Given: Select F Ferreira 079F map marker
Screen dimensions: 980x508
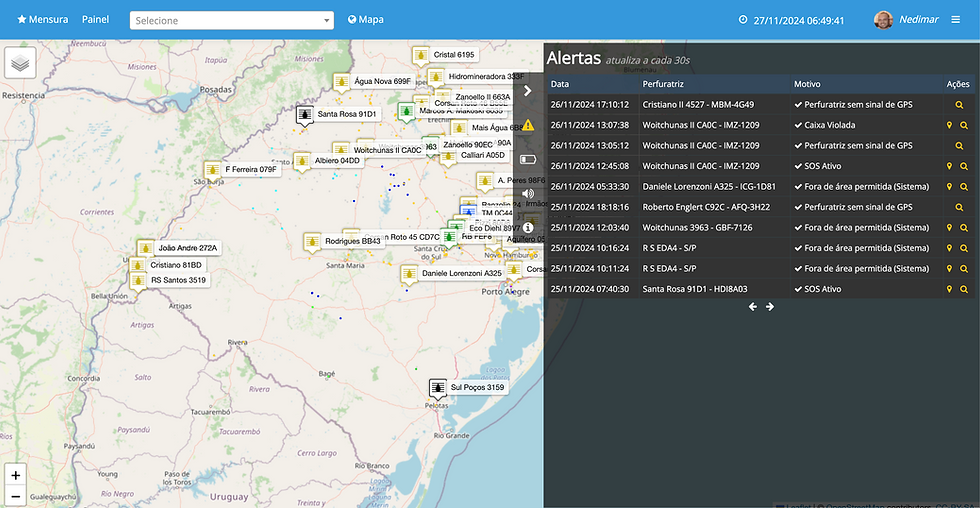Looking at the screenshot, I should coord(212,170).
